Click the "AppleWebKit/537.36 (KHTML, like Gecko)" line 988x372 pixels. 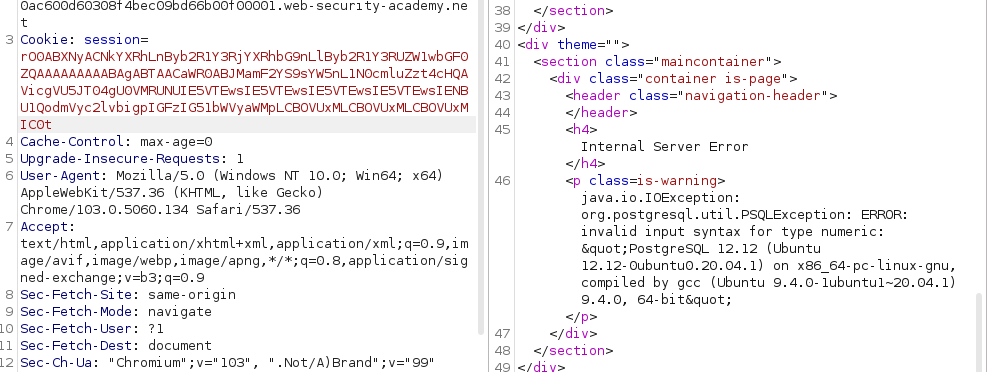[171, 193]
